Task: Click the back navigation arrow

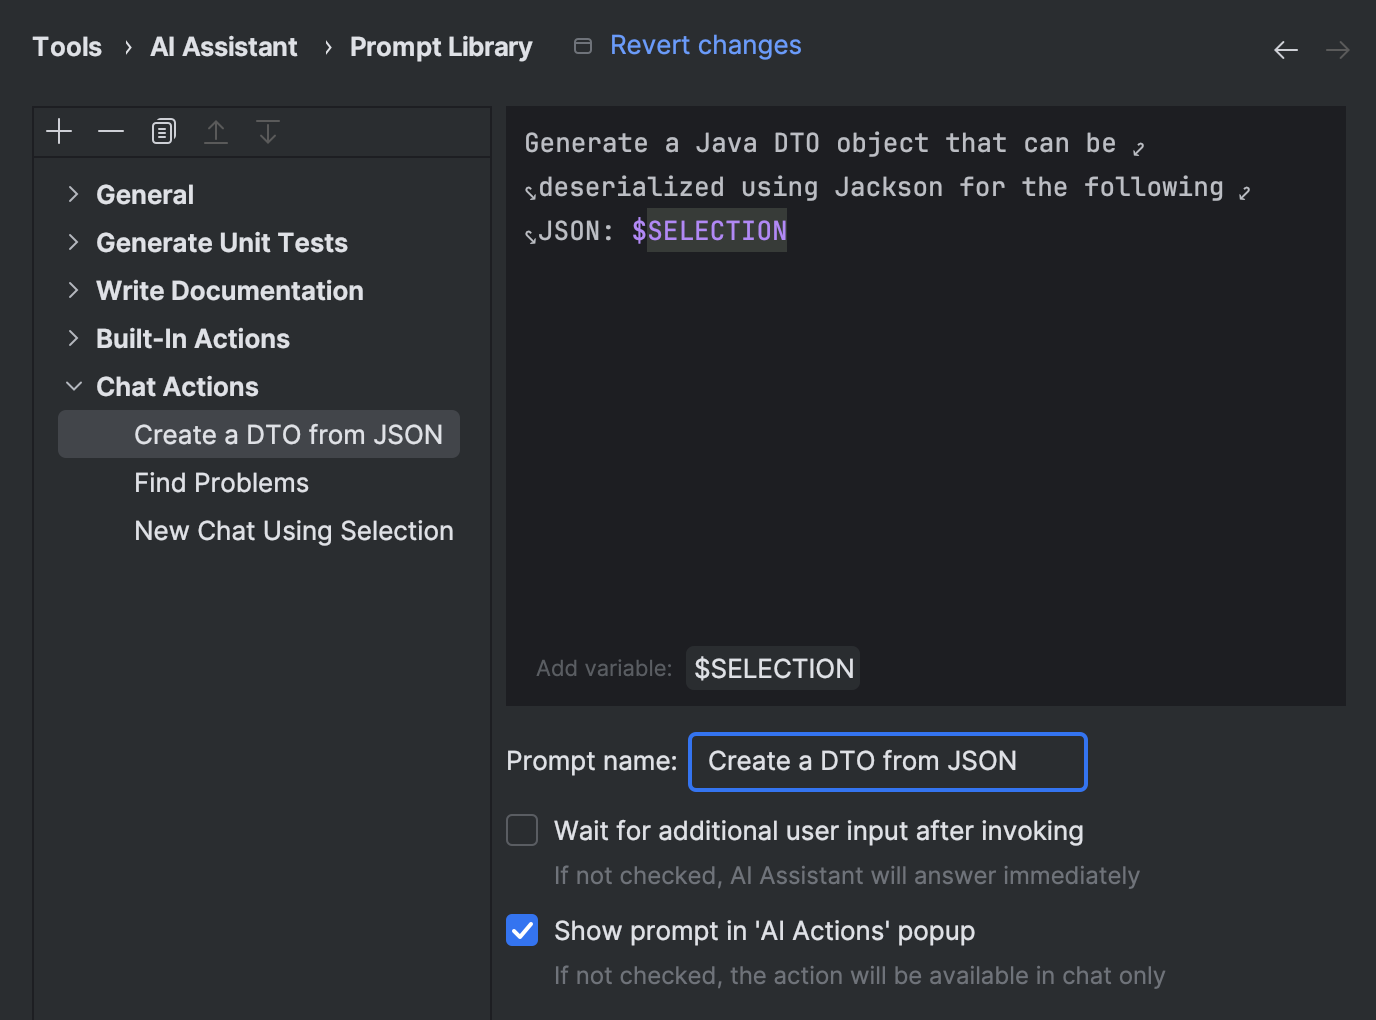Action: click(x=1286, y=49)
